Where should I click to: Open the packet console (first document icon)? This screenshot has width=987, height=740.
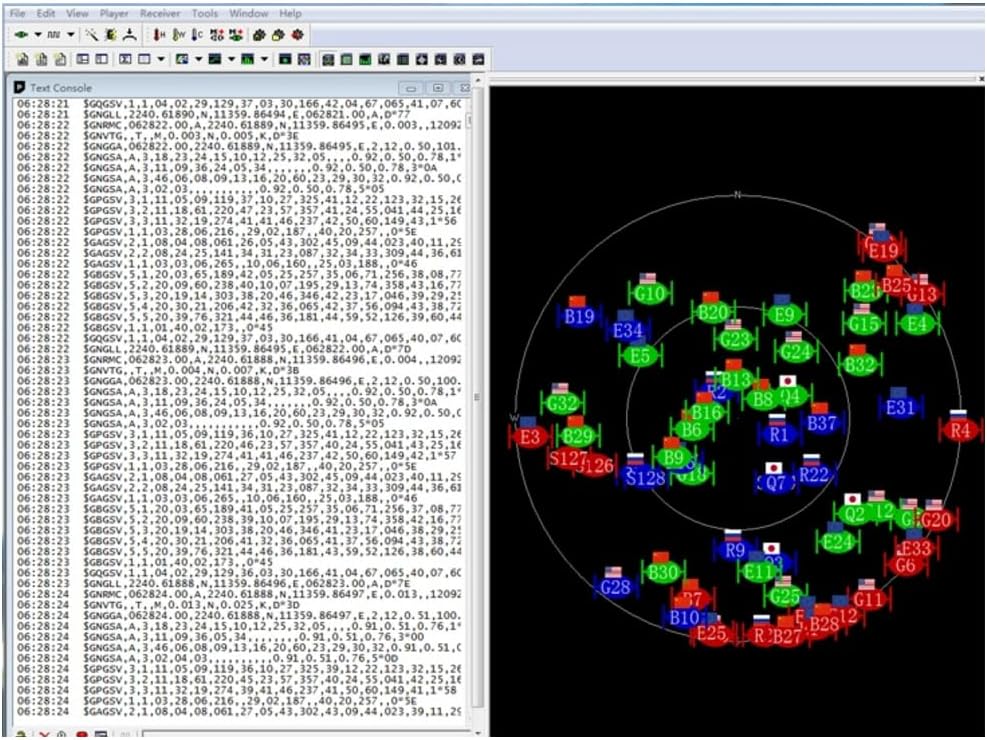[23, 60]
